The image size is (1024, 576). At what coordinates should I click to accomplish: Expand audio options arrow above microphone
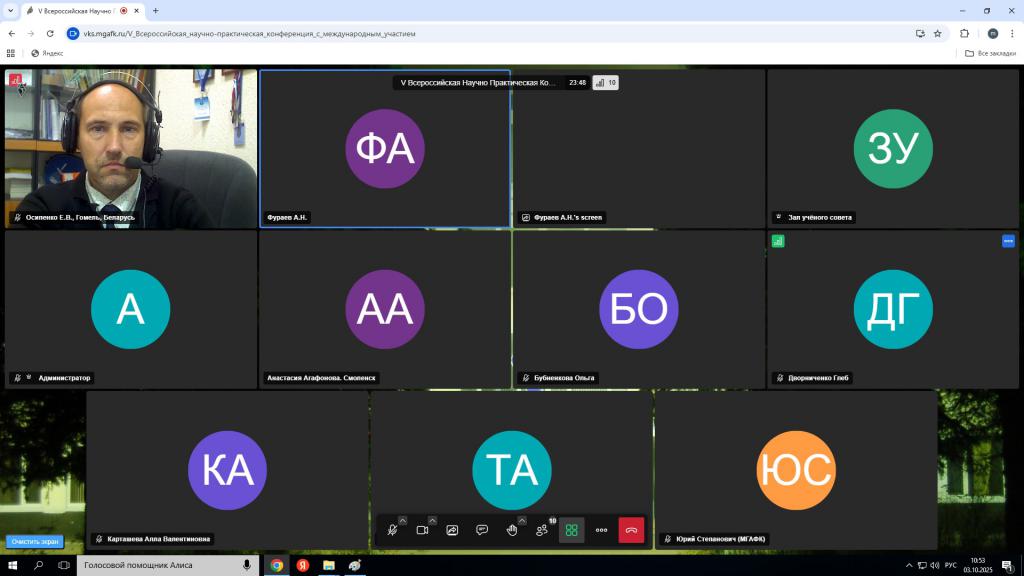click(x=402, y=520)
